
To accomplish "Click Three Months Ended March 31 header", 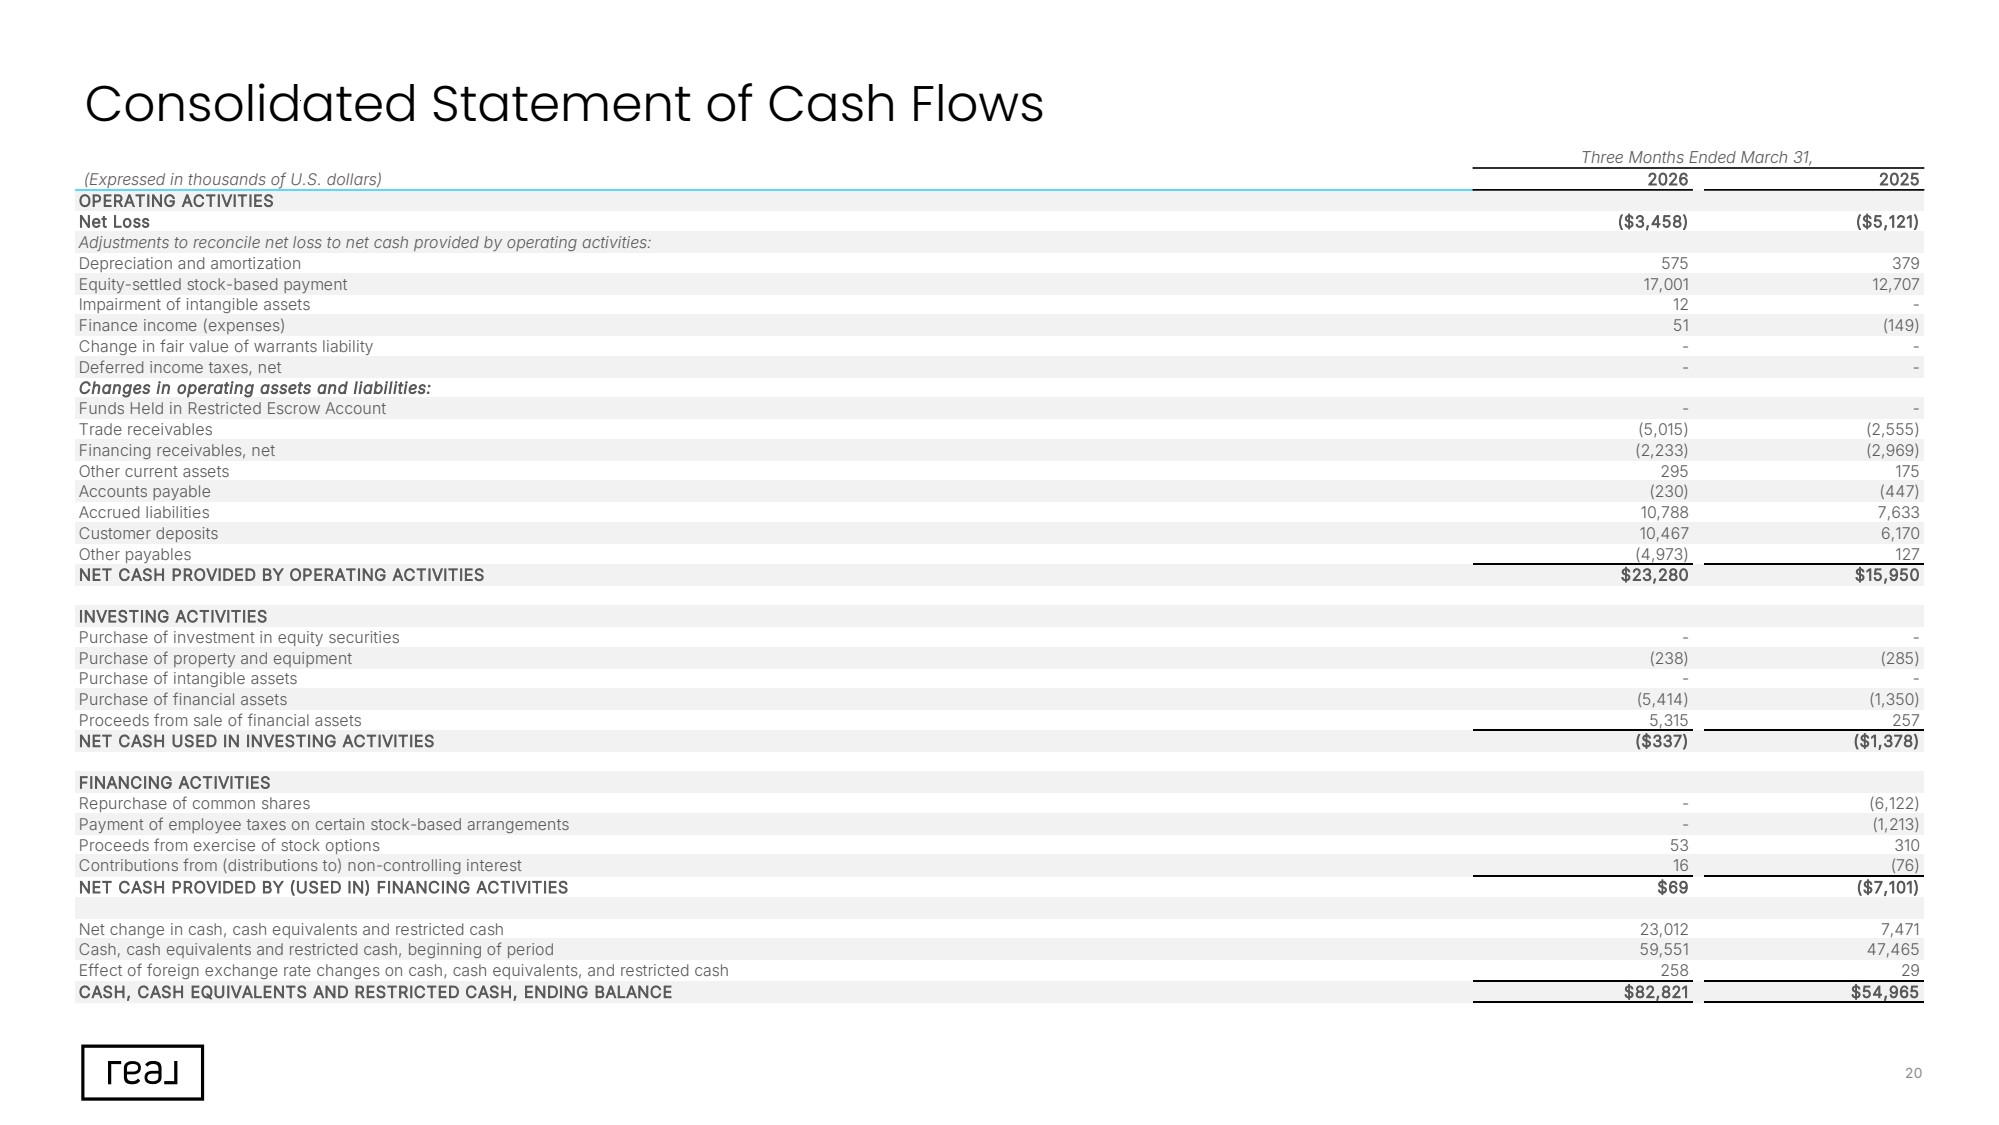I will coord(1697,158).
